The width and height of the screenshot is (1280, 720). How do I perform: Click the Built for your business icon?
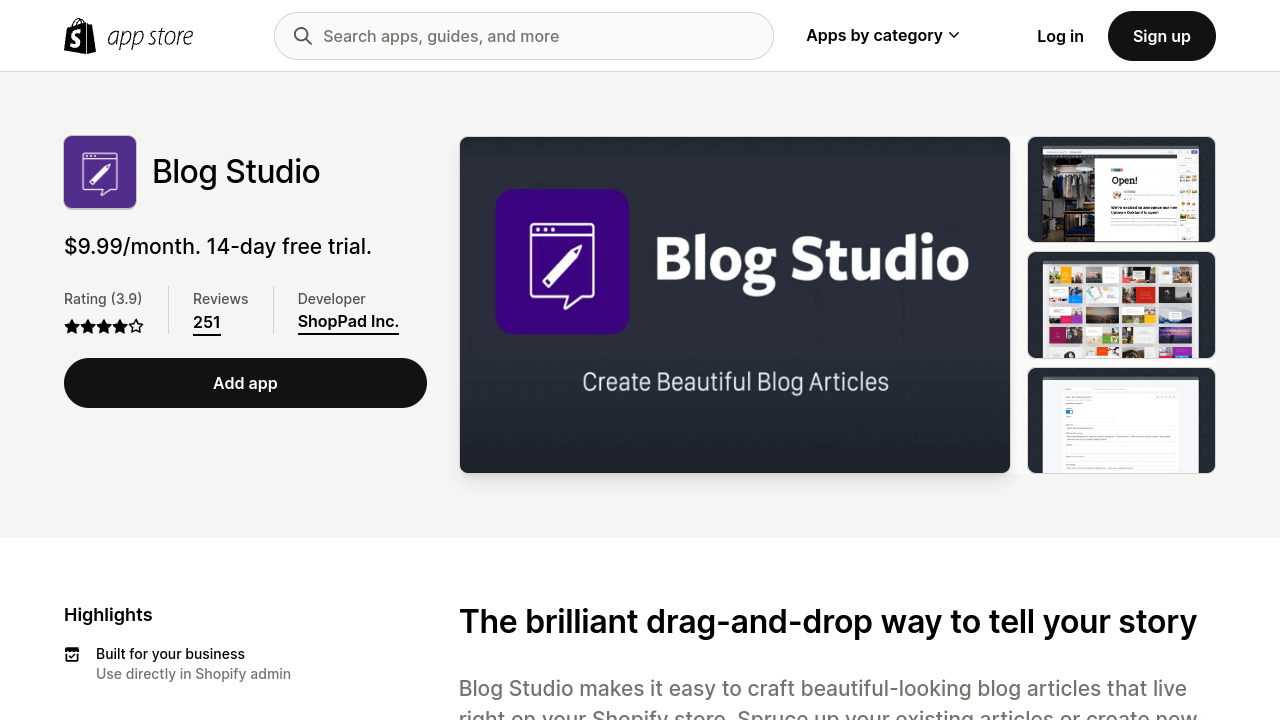72,654
